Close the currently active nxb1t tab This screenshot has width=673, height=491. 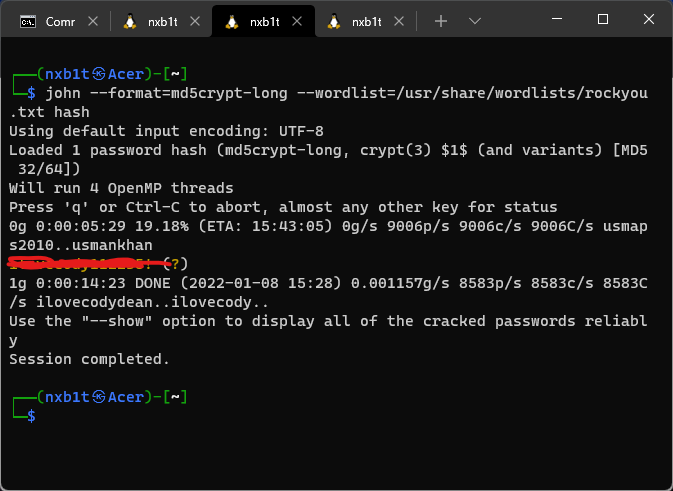tap(298, 21)
